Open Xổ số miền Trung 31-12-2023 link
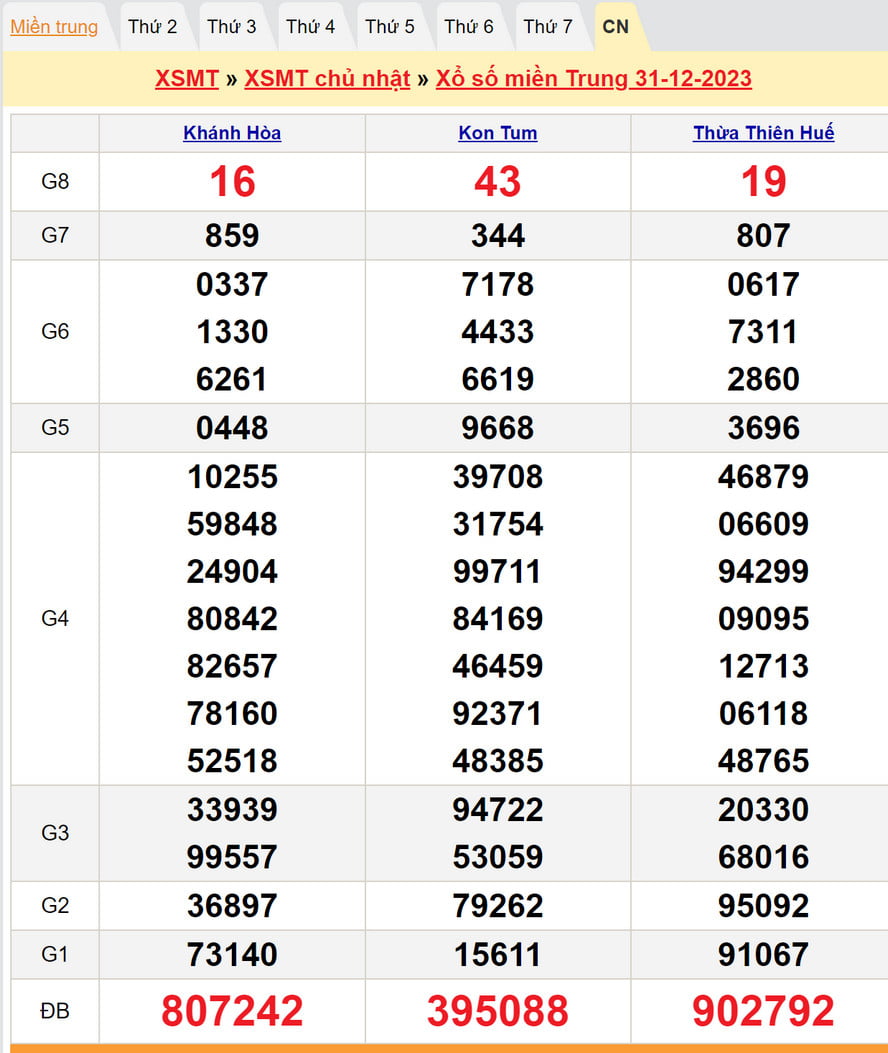Image resolution: width=888 pixels, height=1053 pixels. (593, 79)
